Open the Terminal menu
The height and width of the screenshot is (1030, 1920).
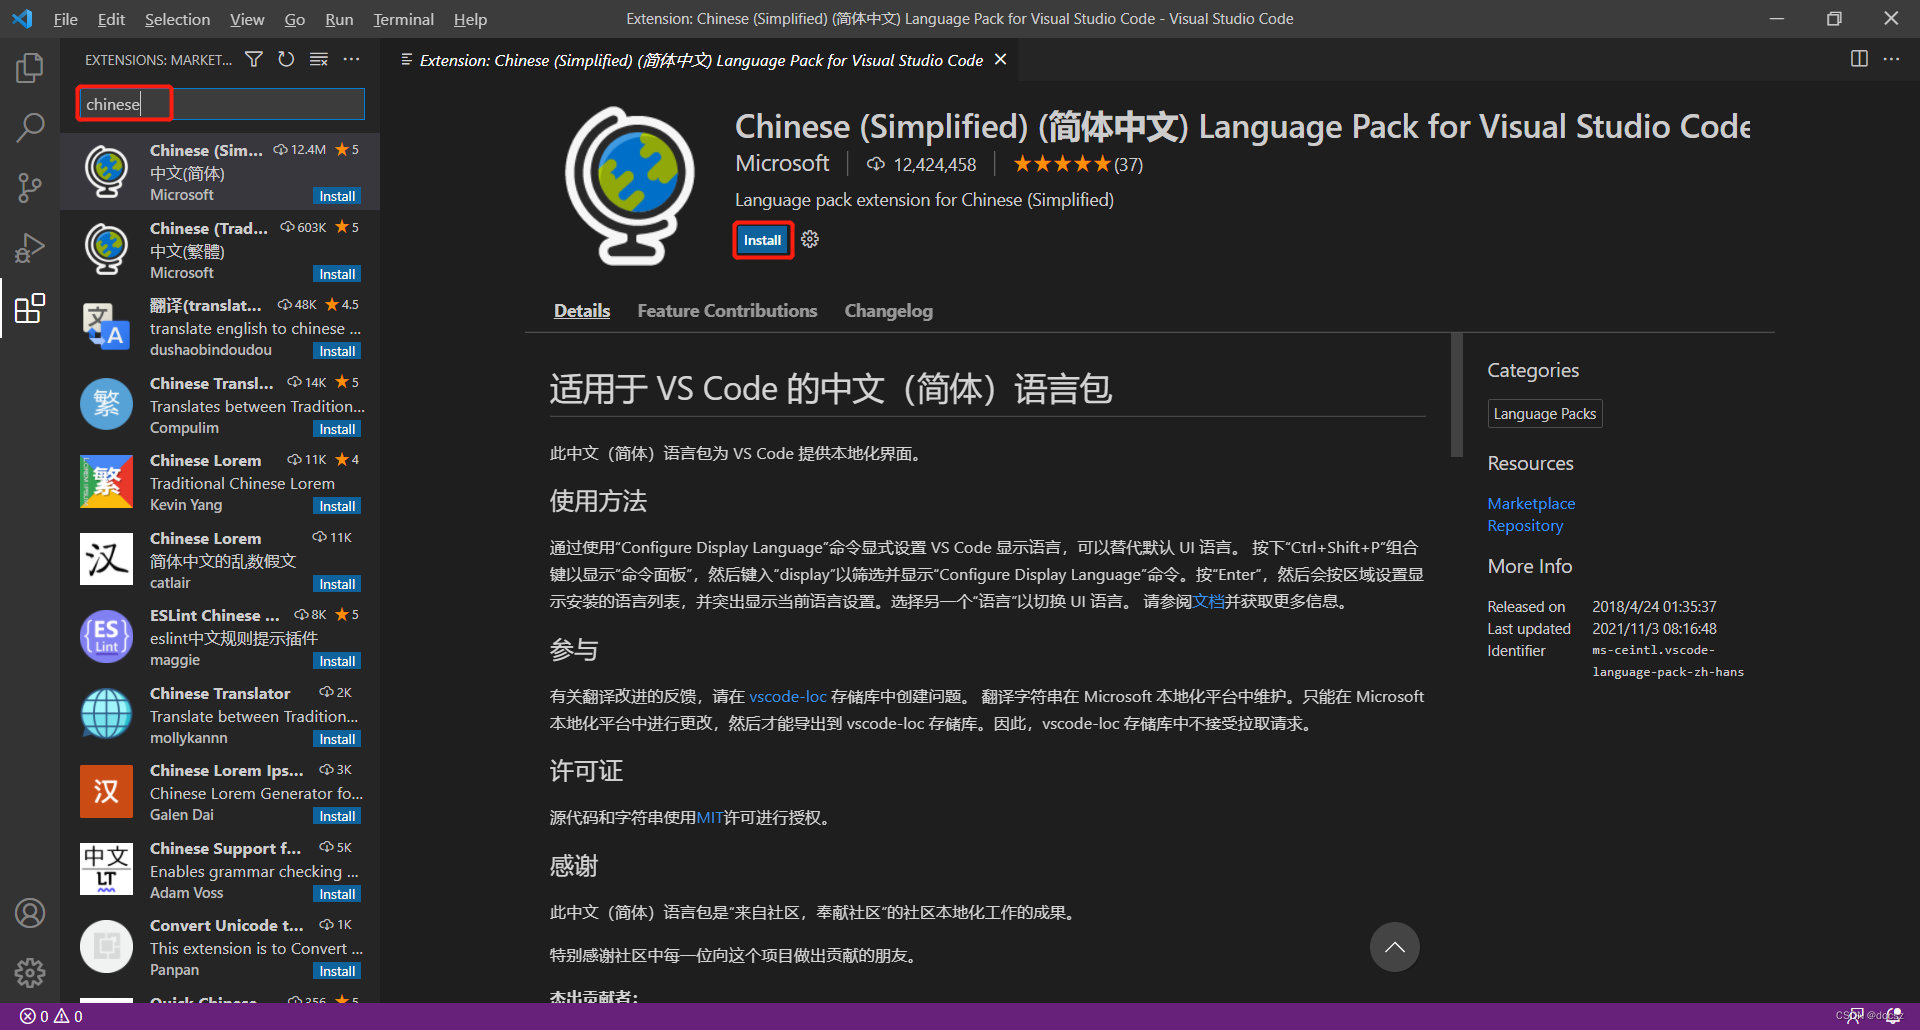(403, 19)
